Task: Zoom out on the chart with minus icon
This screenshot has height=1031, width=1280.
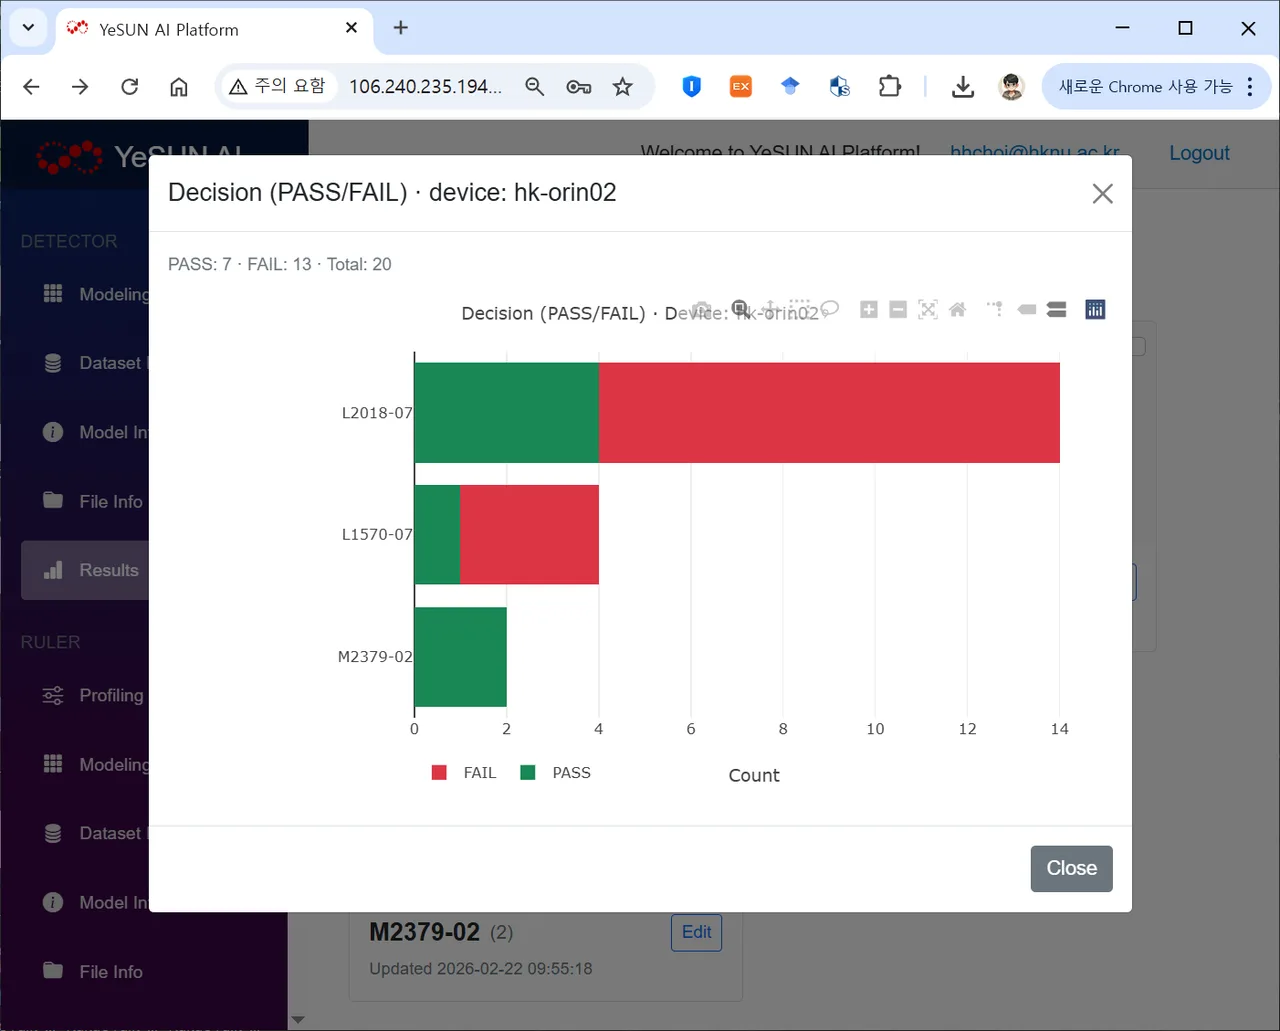Action: click(x=898, y=310)
